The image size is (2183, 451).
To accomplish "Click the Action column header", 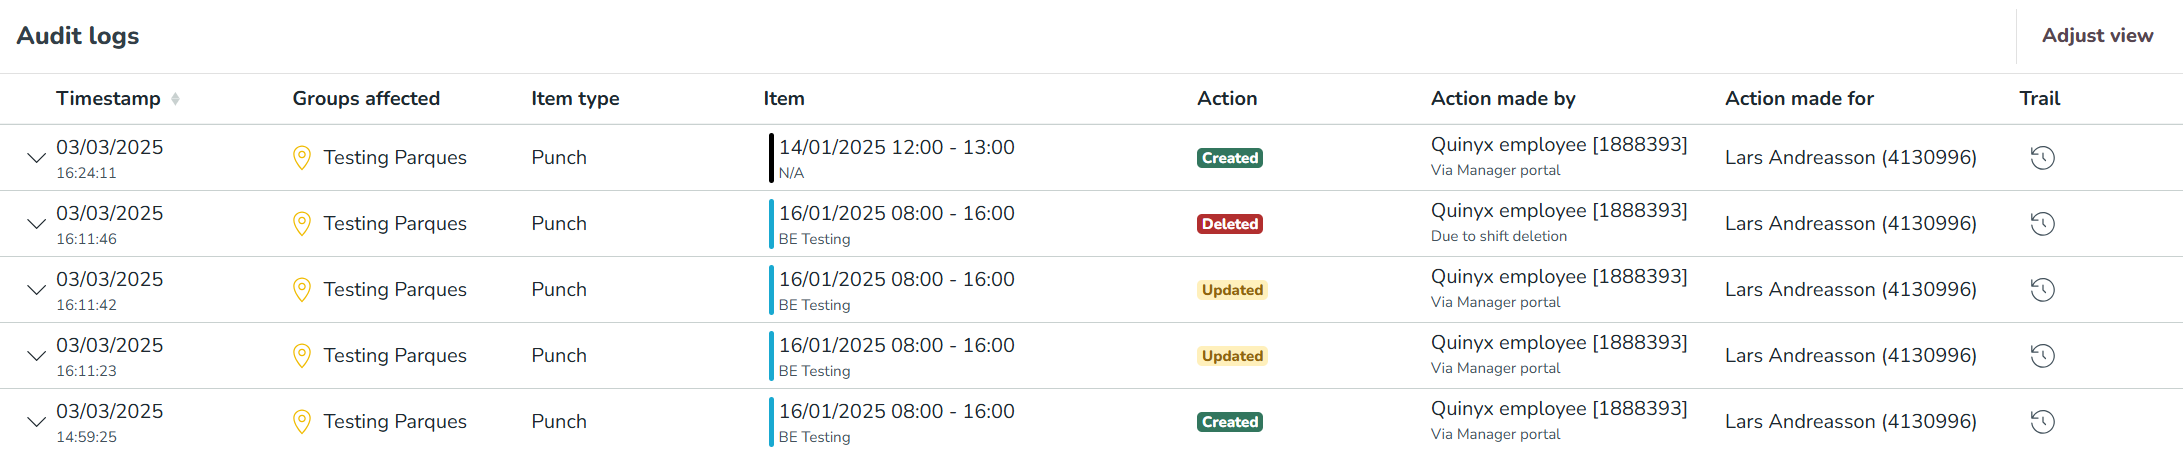I will (x=1227, y=99).
